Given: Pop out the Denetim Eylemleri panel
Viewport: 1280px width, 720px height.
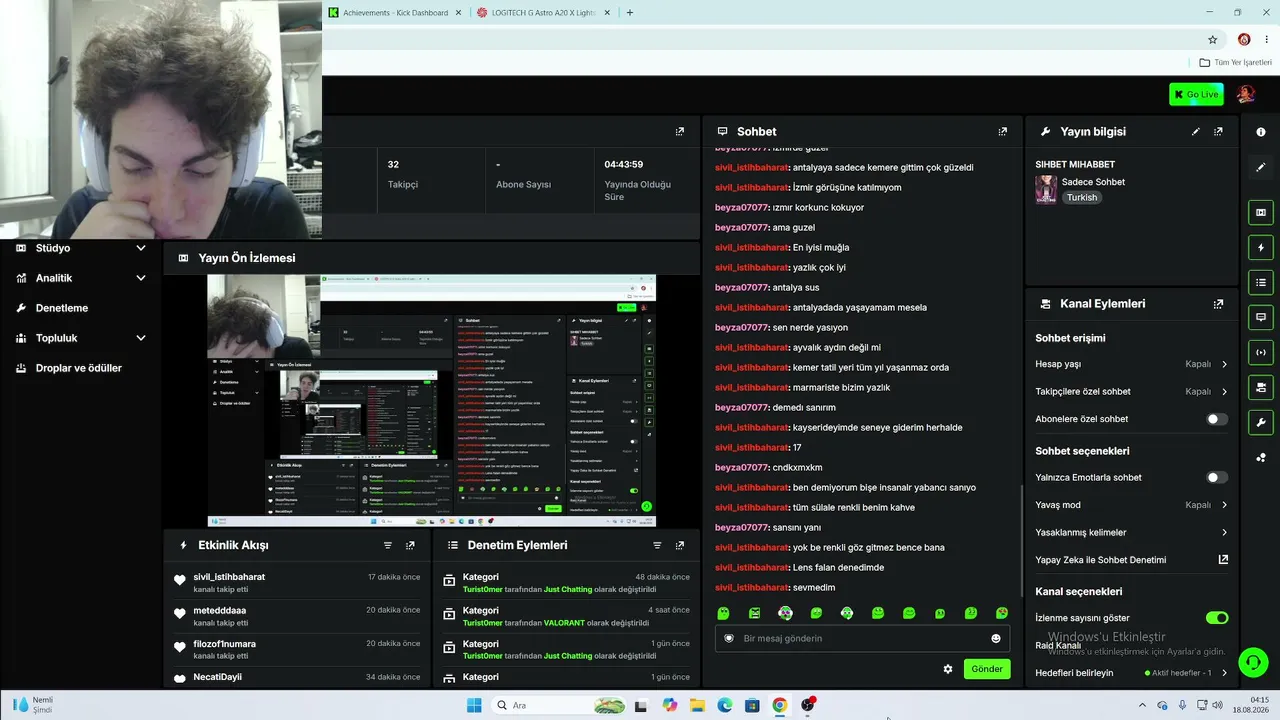Looking at the screenshot, I should coord(680,545).
